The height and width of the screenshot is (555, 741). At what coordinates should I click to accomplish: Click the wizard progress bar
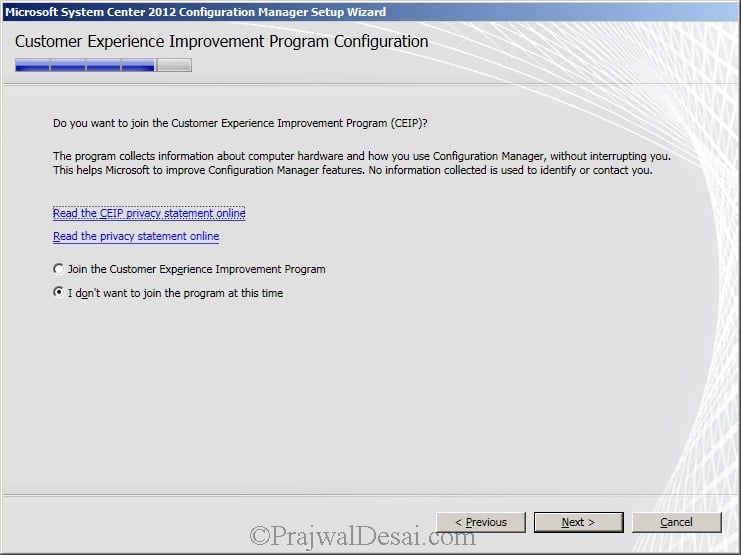click(x=103, y=65)
